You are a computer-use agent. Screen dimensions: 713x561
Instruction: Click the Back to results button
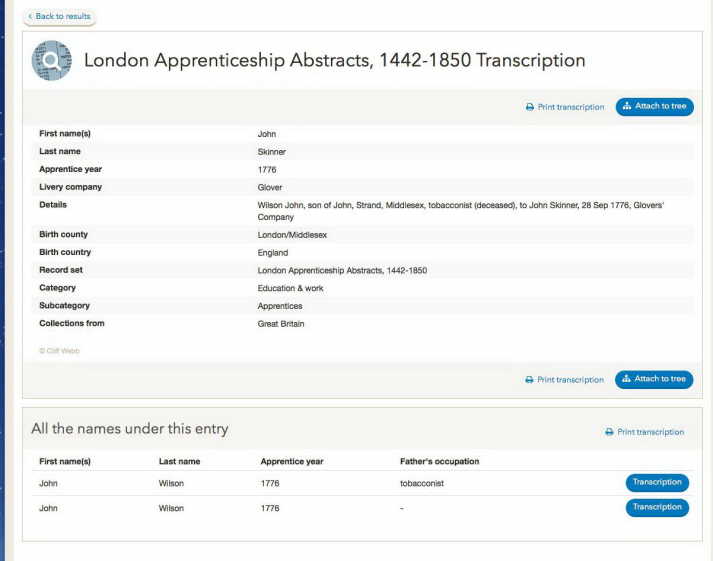point(60,17)
